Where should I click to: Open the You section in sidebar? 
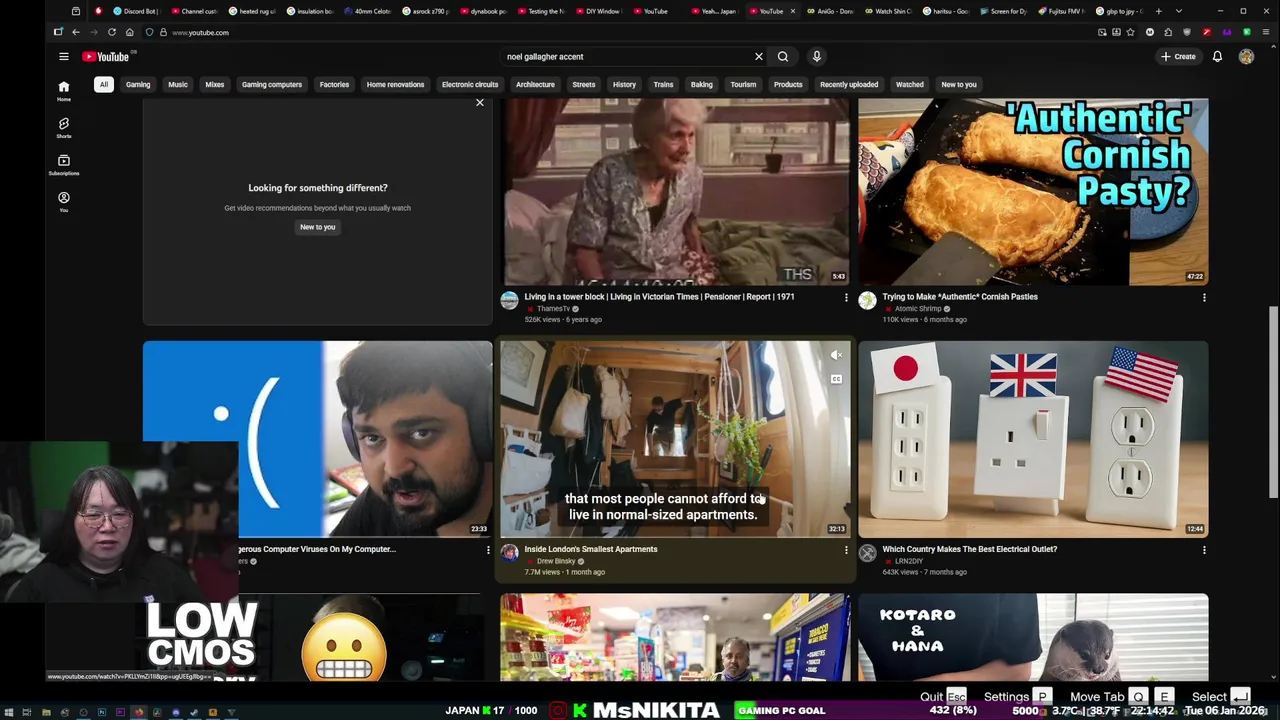(63, 202)
